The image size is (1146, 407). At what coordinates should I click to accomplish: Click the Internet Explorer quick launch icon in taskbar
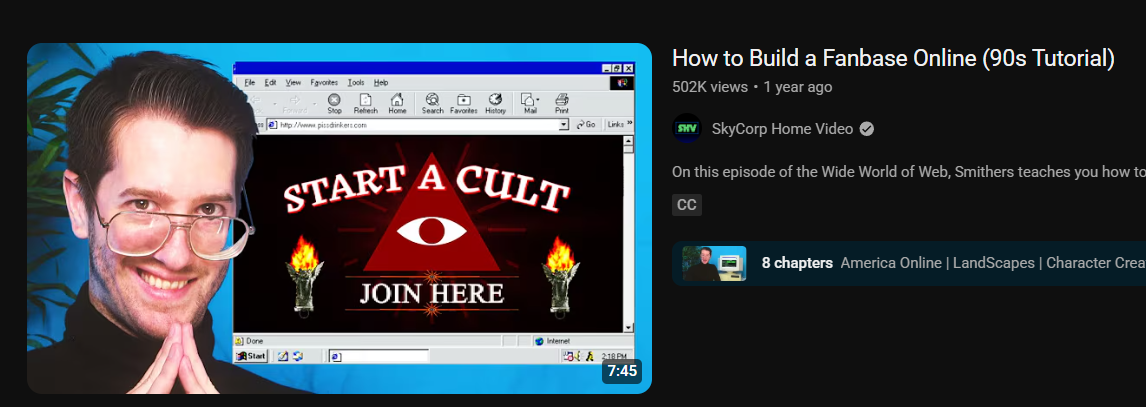(297, 356)
